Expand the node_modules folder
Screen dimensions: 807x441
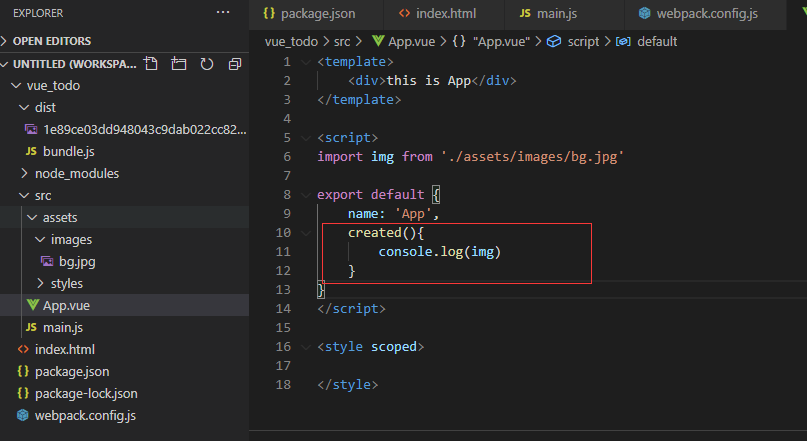tap(24, 173)
